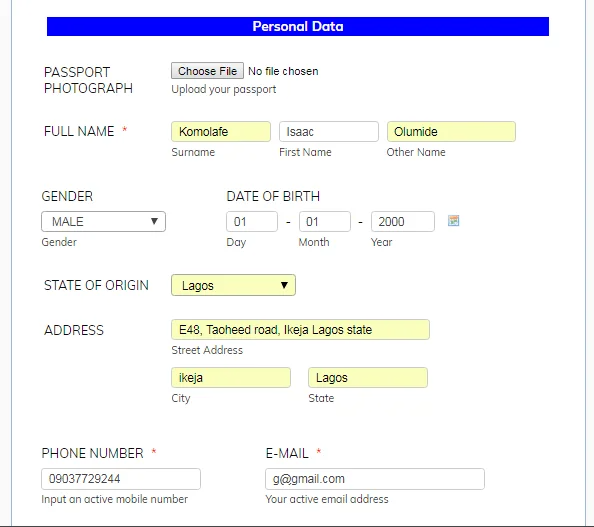Screen dimensions: 594x527
Task: Focus the Year field showing 2000
Action: click(403, 222)
